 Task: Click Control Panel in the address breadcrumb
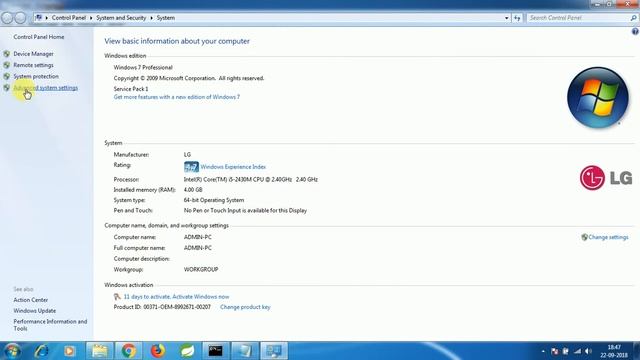69,18
